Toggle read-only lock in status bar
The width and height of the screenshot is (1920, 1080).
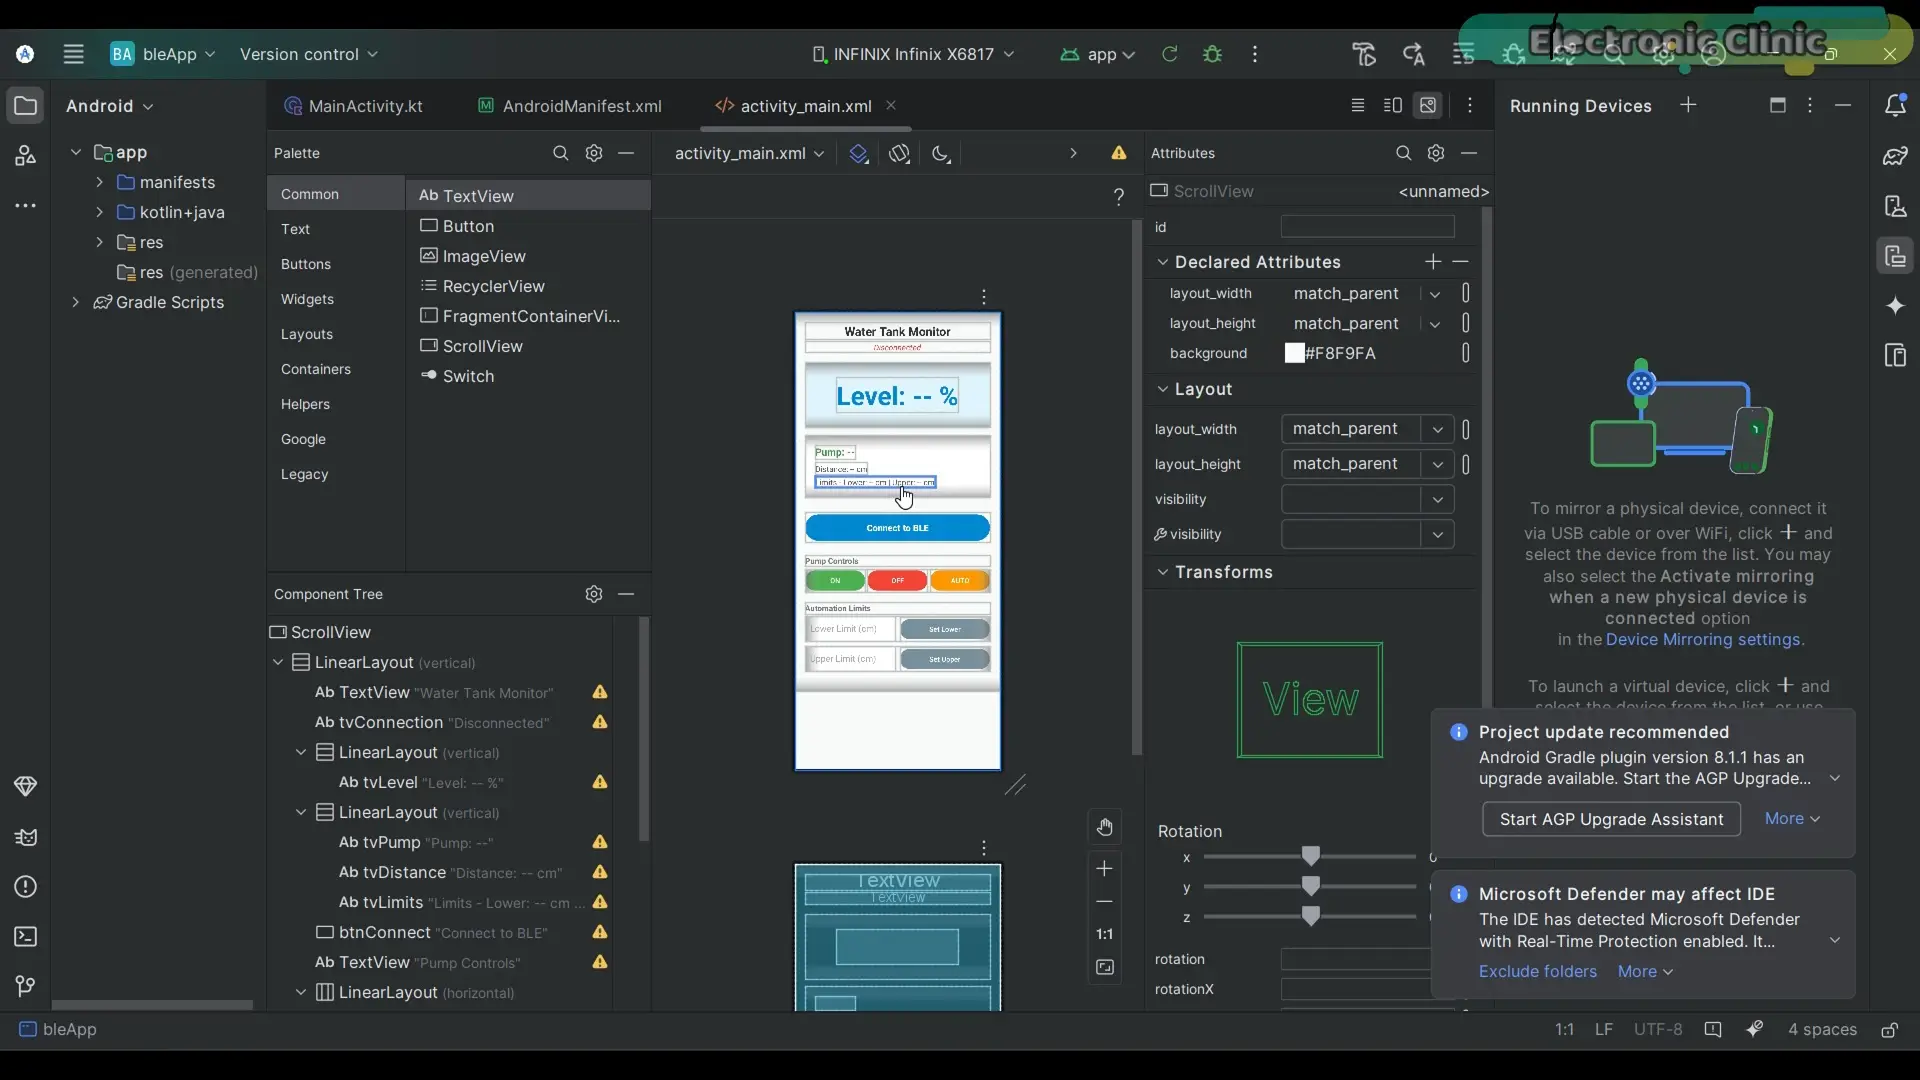1889,1030
